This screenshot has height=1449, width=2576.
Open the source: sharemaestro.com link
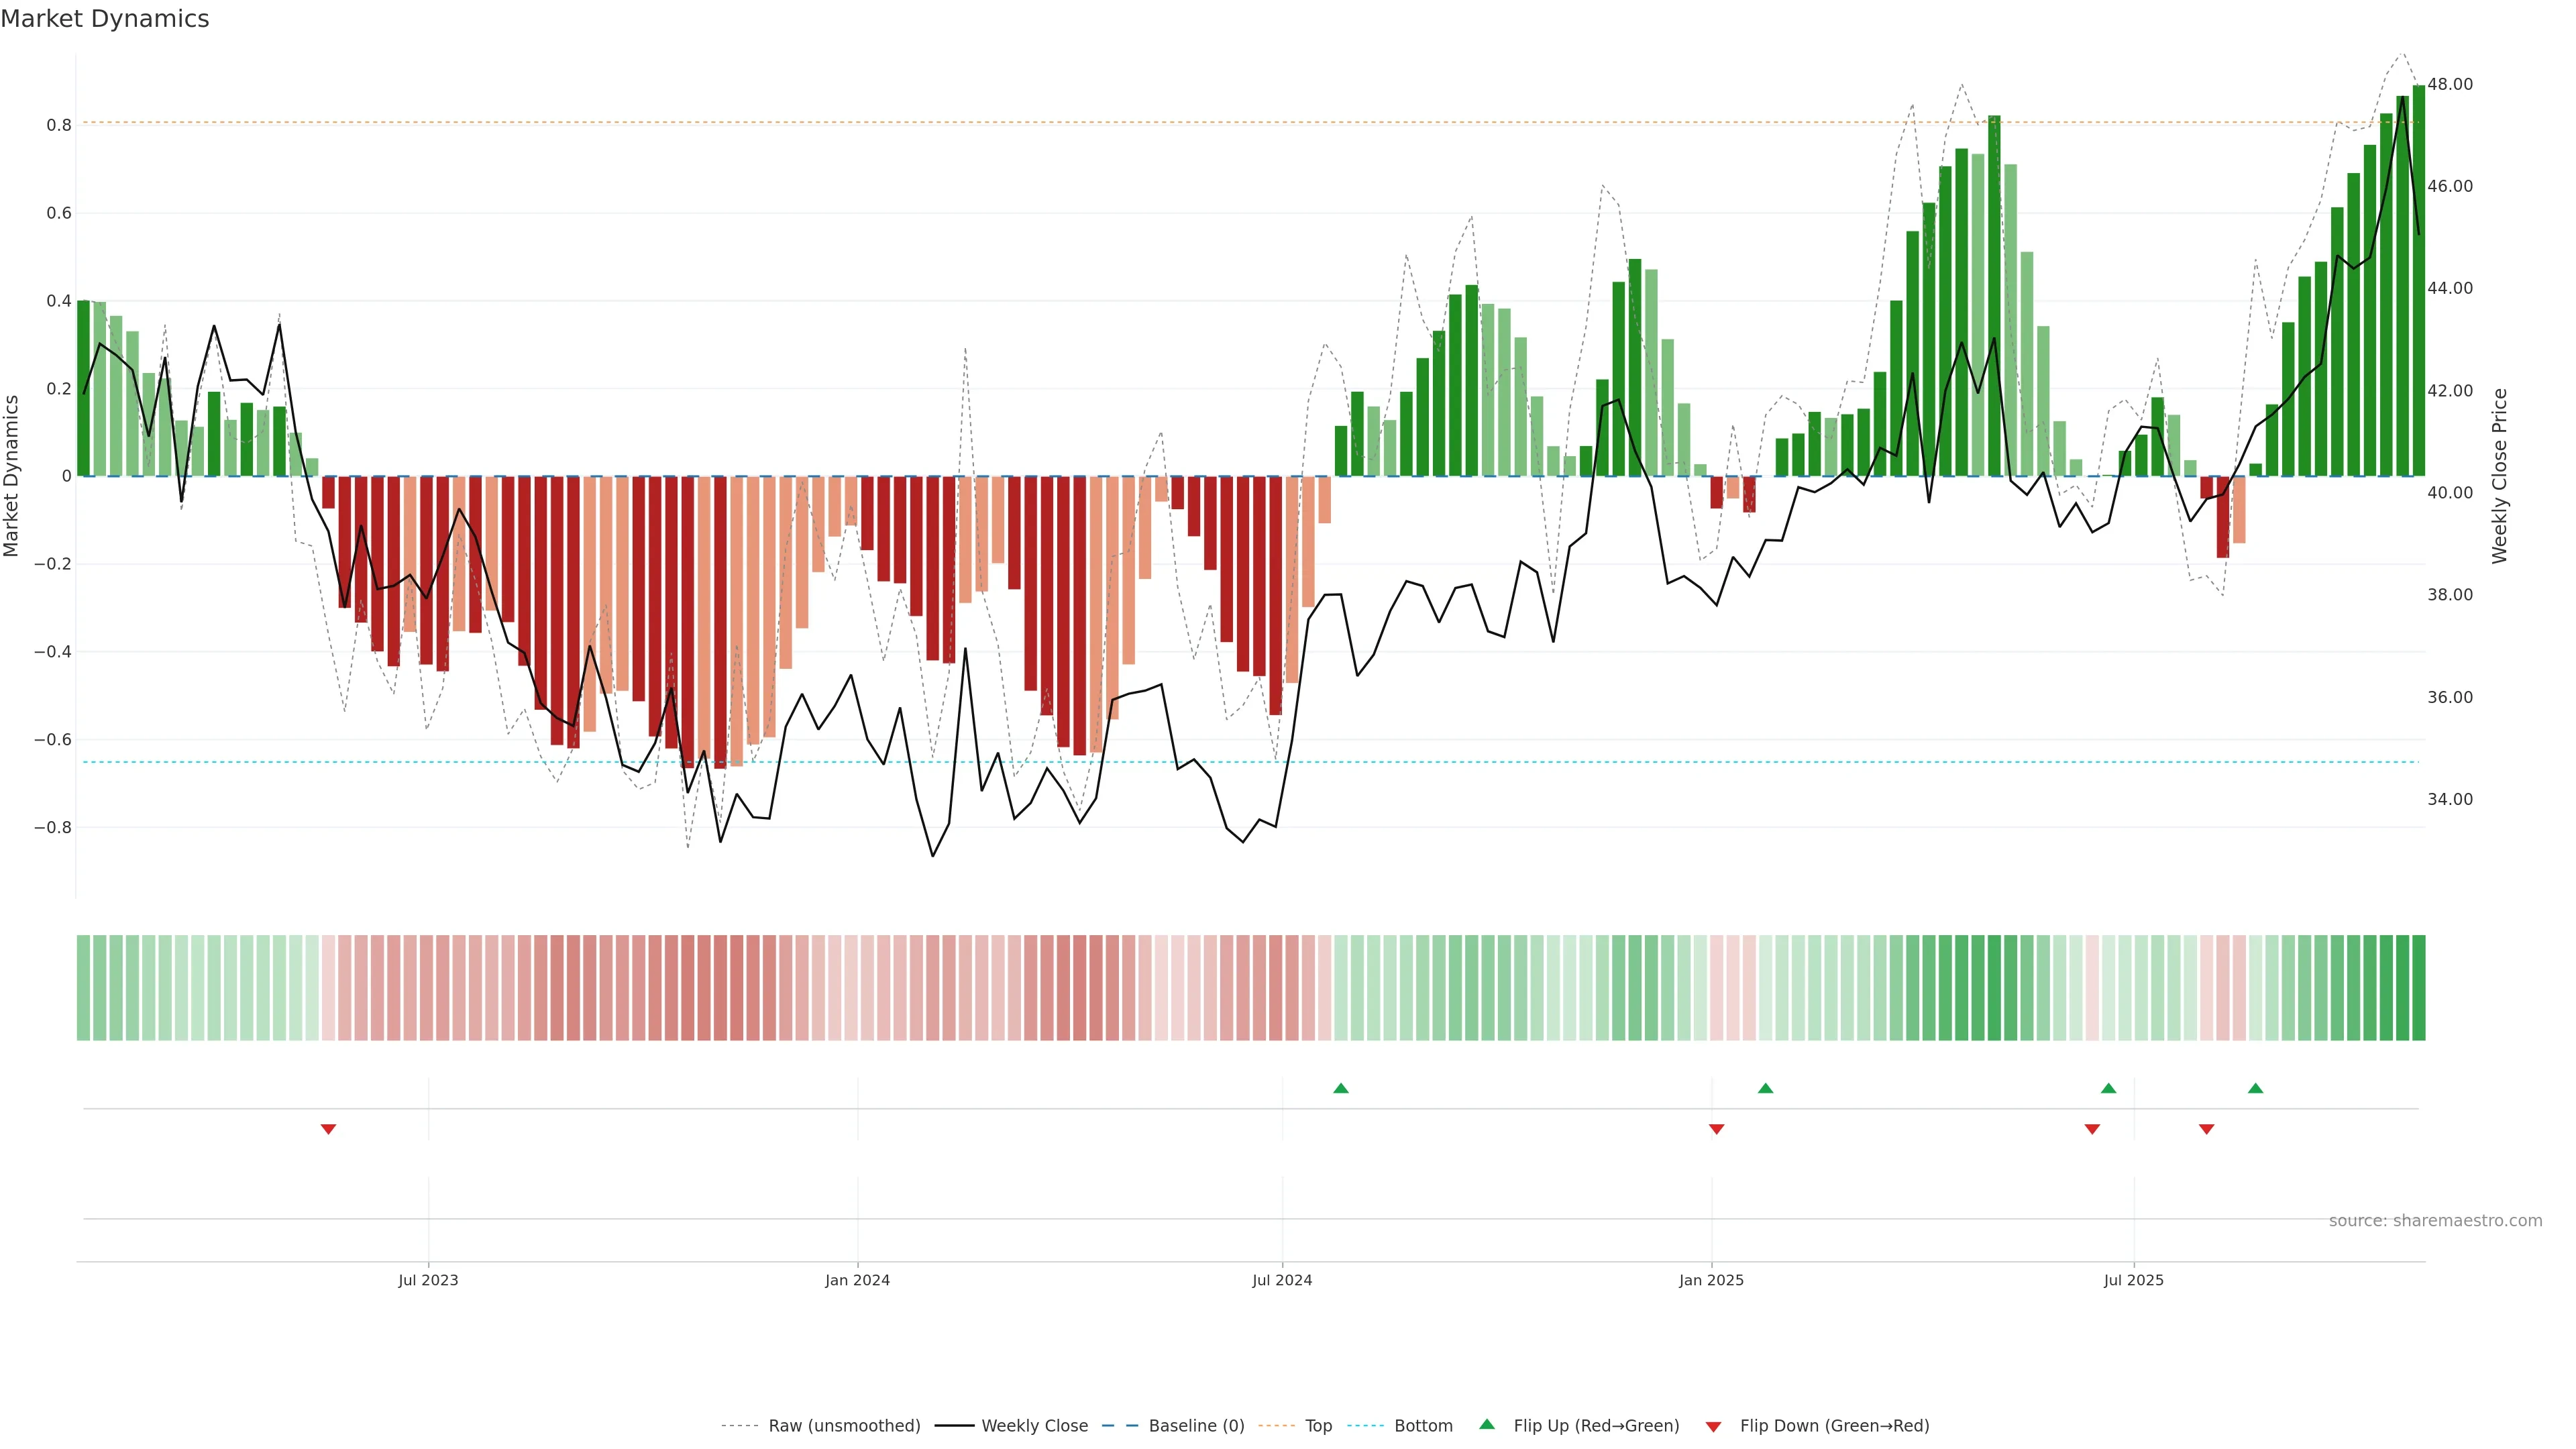click(2435, 1220)
